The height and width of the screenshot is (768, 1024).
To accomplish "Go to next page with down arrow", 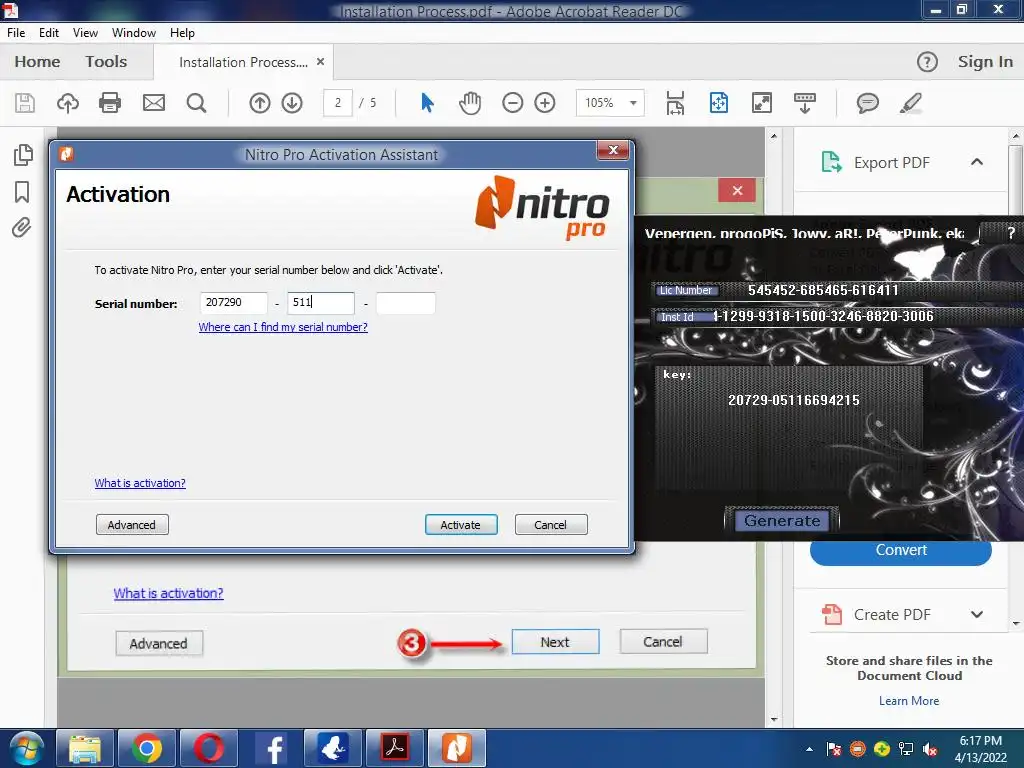I will tap(292, 103).
